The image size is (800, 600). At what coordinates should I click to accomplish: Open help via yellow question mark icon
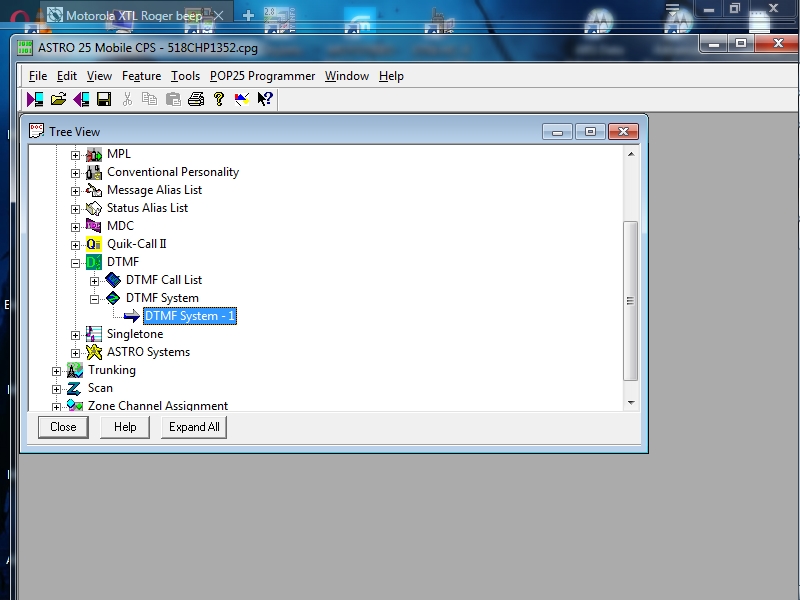pyautogui.click(x=219, y=99)
